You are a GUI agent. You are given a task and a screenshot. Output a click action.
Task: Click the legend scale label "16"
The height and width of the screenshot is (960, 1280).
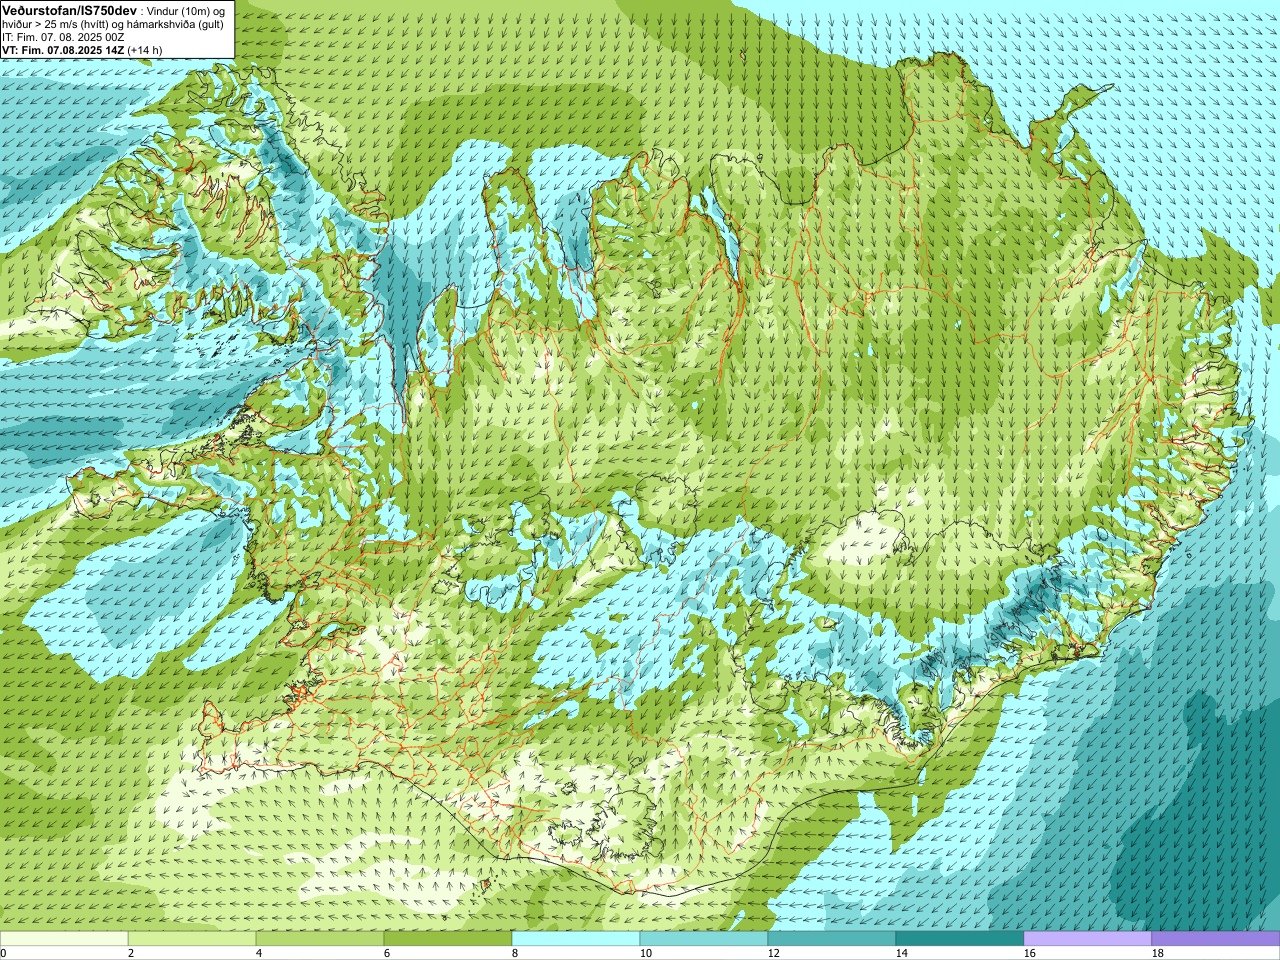click(x=1029, y=953)
